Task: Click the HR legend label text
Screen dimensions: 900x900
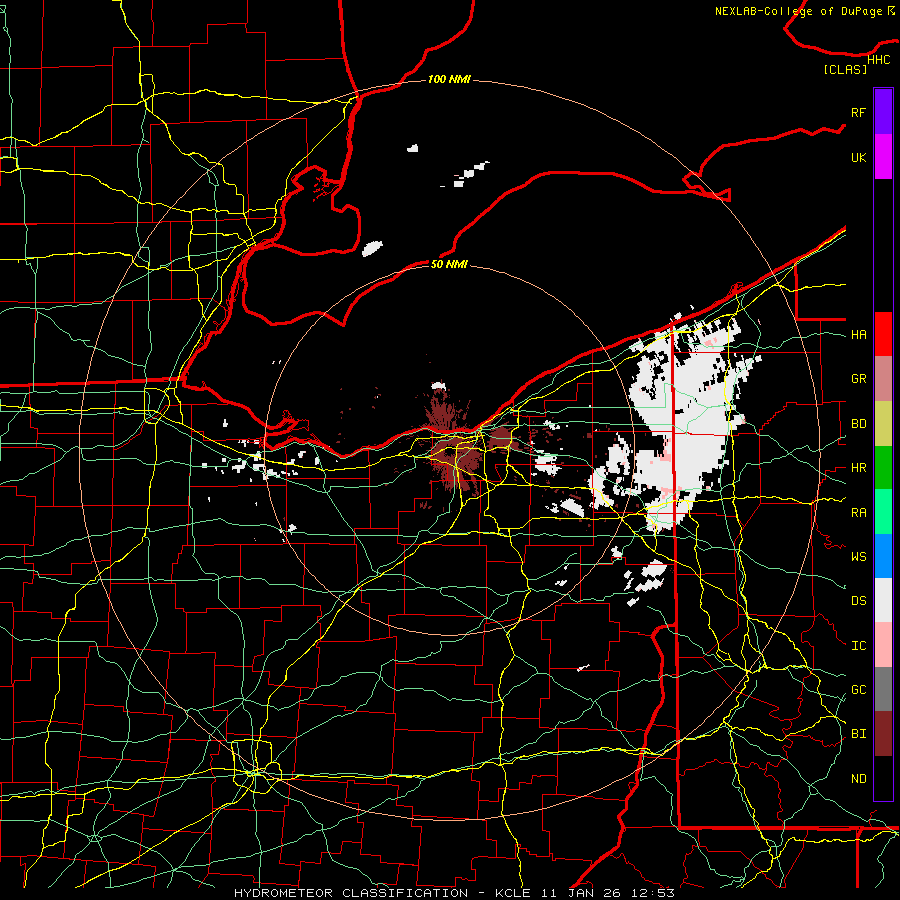Action: click(858, 468)
